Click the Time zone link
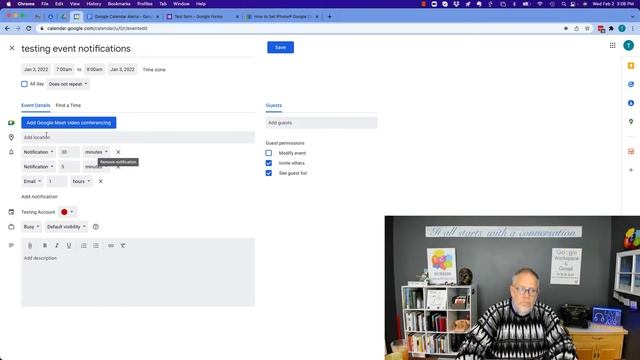 click(x=154, y=70)
